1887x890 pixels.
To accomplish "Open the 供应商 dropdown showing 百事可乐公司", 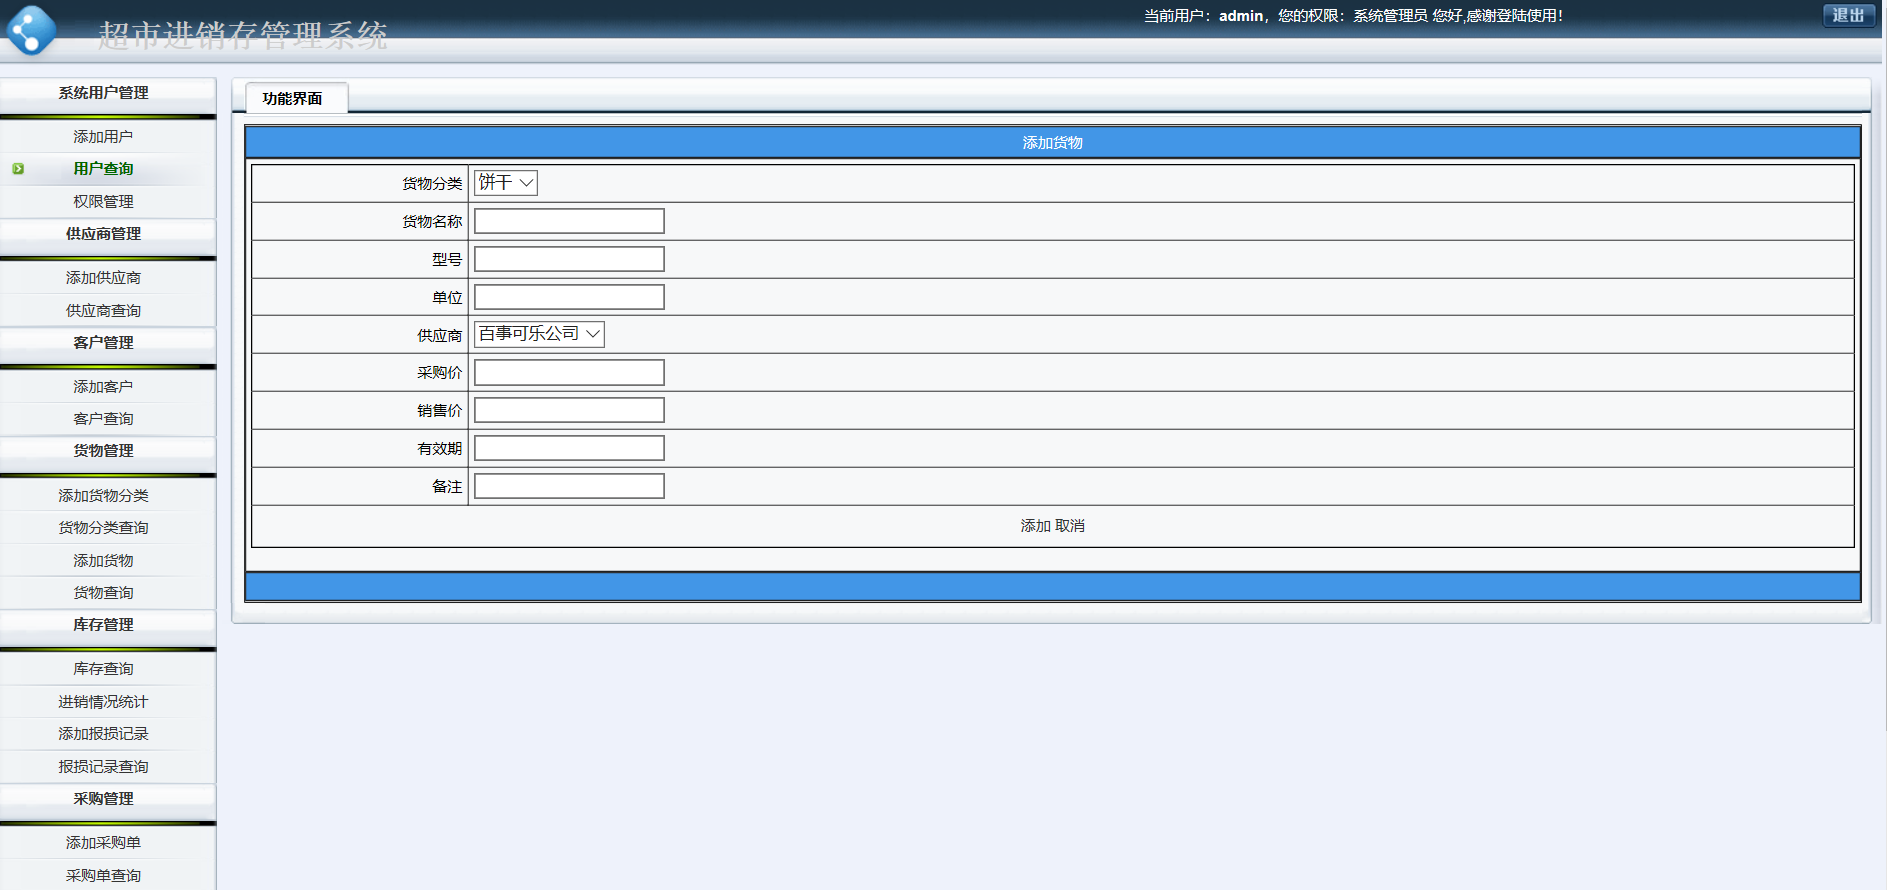I will 539,334.
